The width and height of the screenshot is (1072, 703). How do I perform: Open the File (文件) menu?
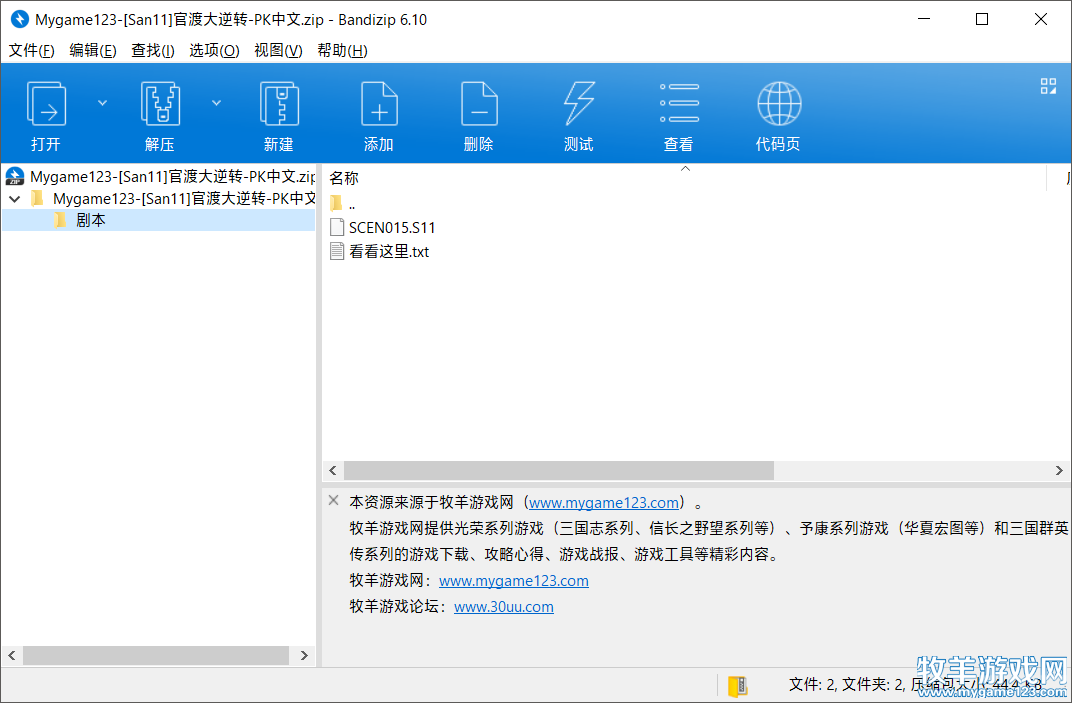coord(31,51)
